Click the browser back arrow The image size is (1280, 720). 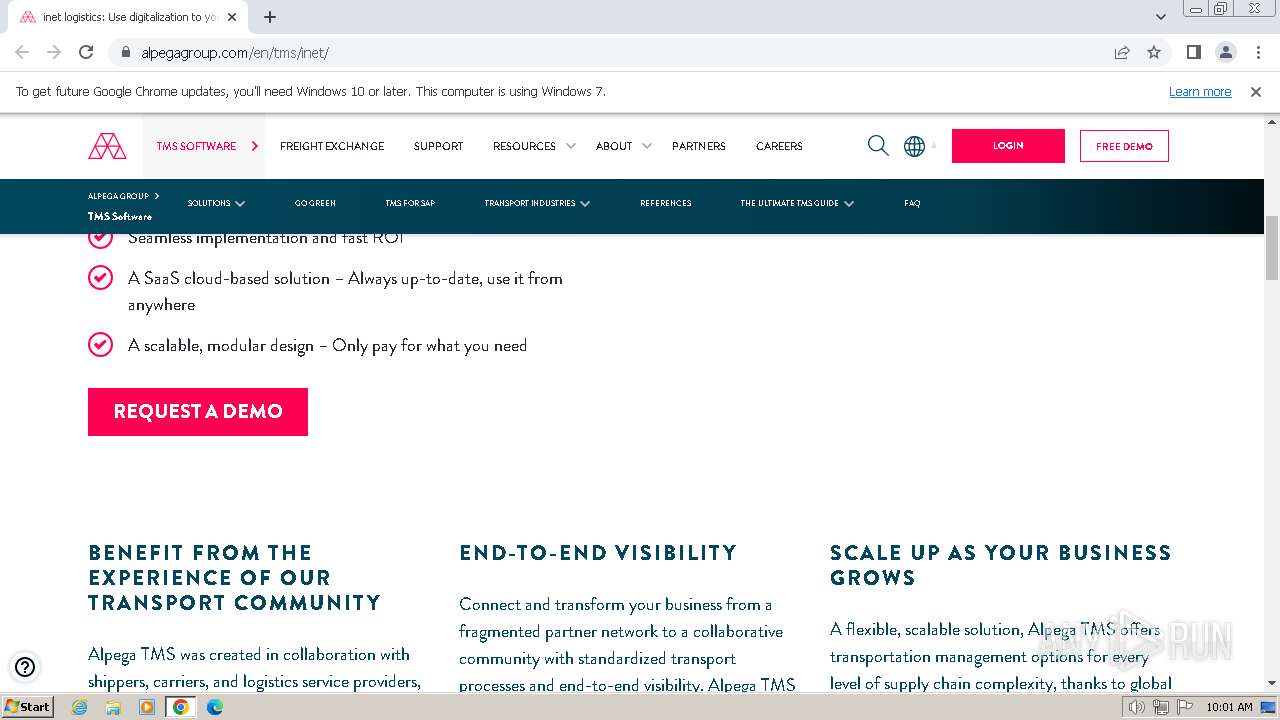22,52
